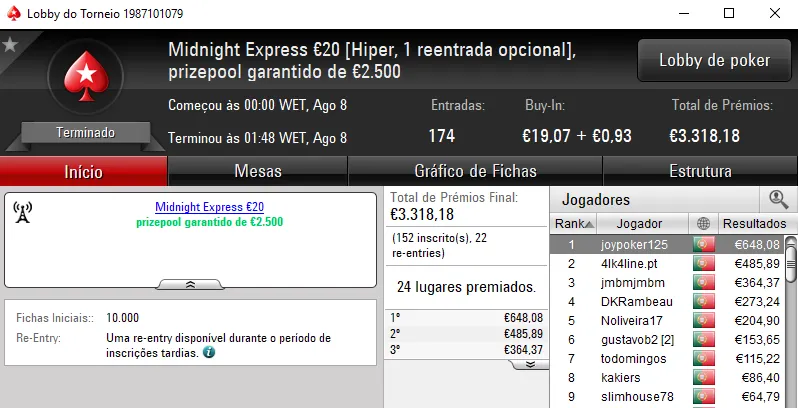Click the PokerStars spade logo
Screen dimensions: 798x408
pyautogui.click(x=85, y=80)
